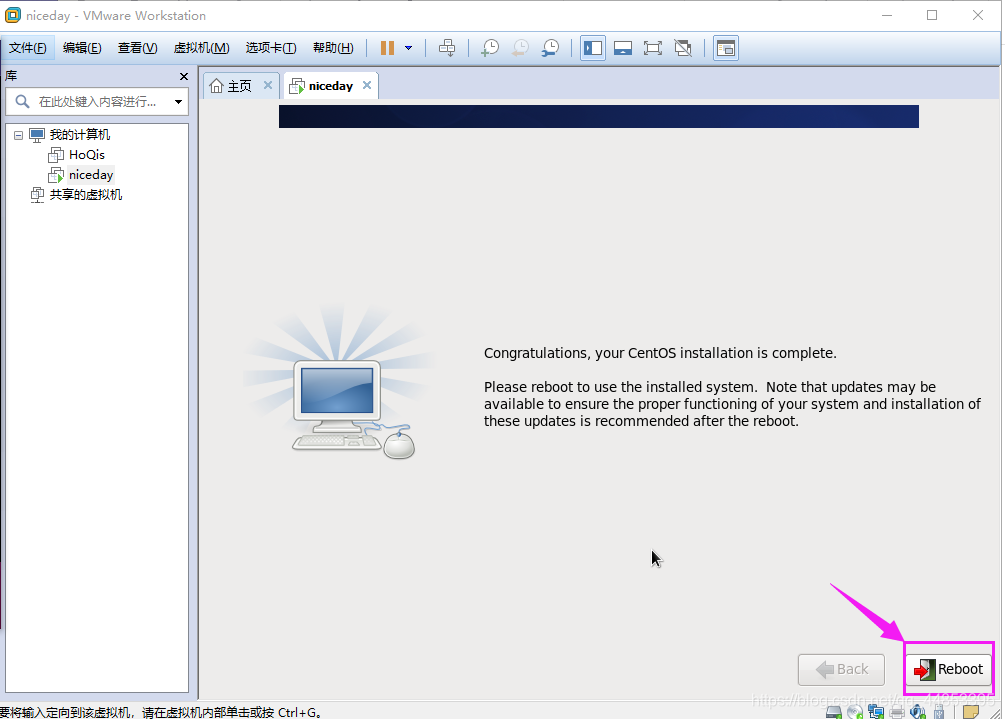Open the power options dropdown arrow
Image resolution: width=1005 pixels, height=719 pixels.
pos(408,48)
